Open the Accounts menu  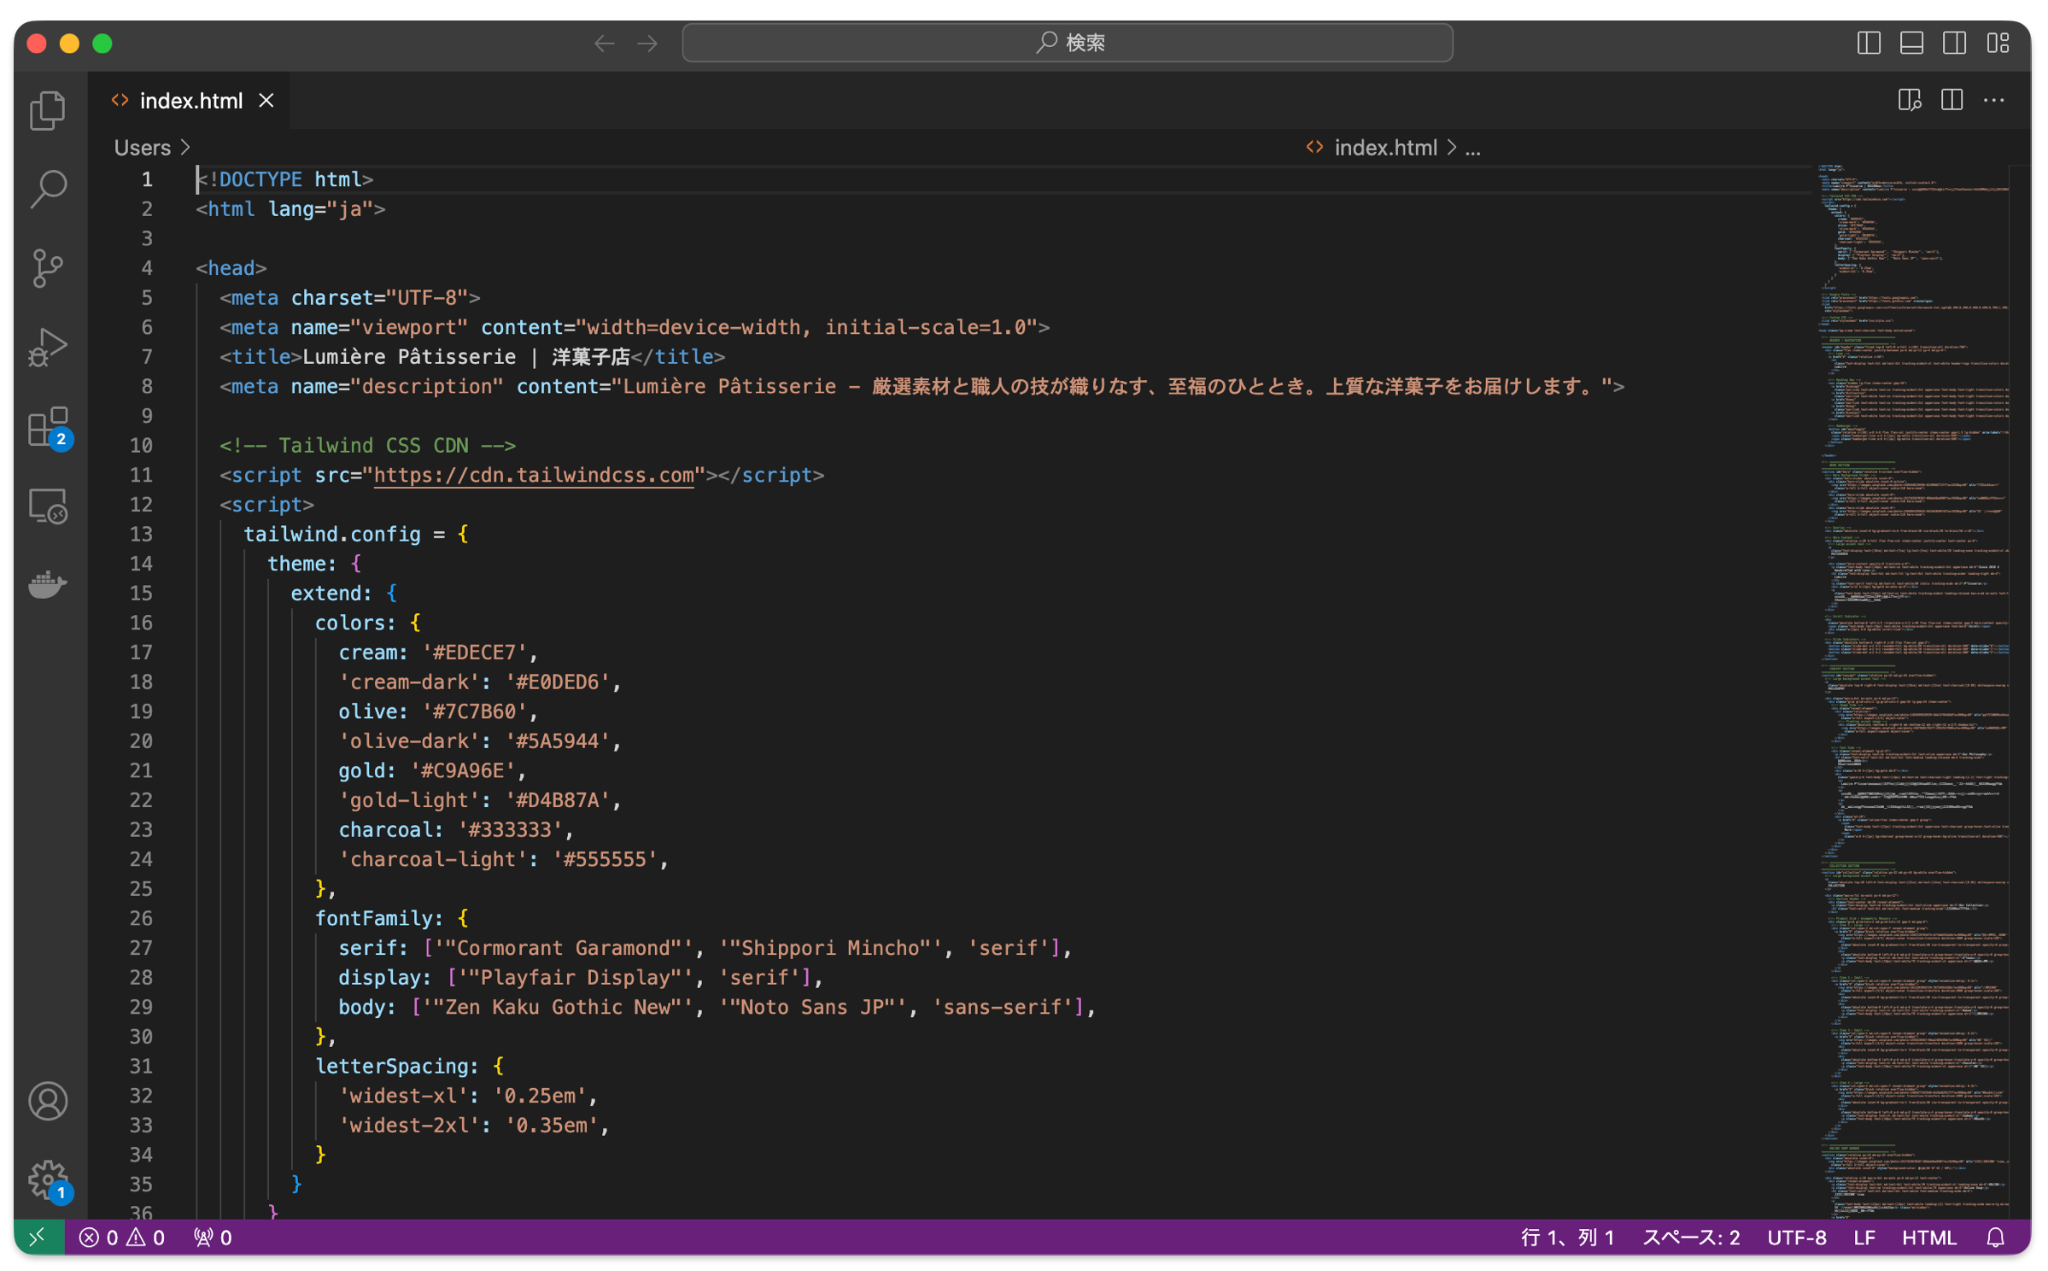point(48,1101)
